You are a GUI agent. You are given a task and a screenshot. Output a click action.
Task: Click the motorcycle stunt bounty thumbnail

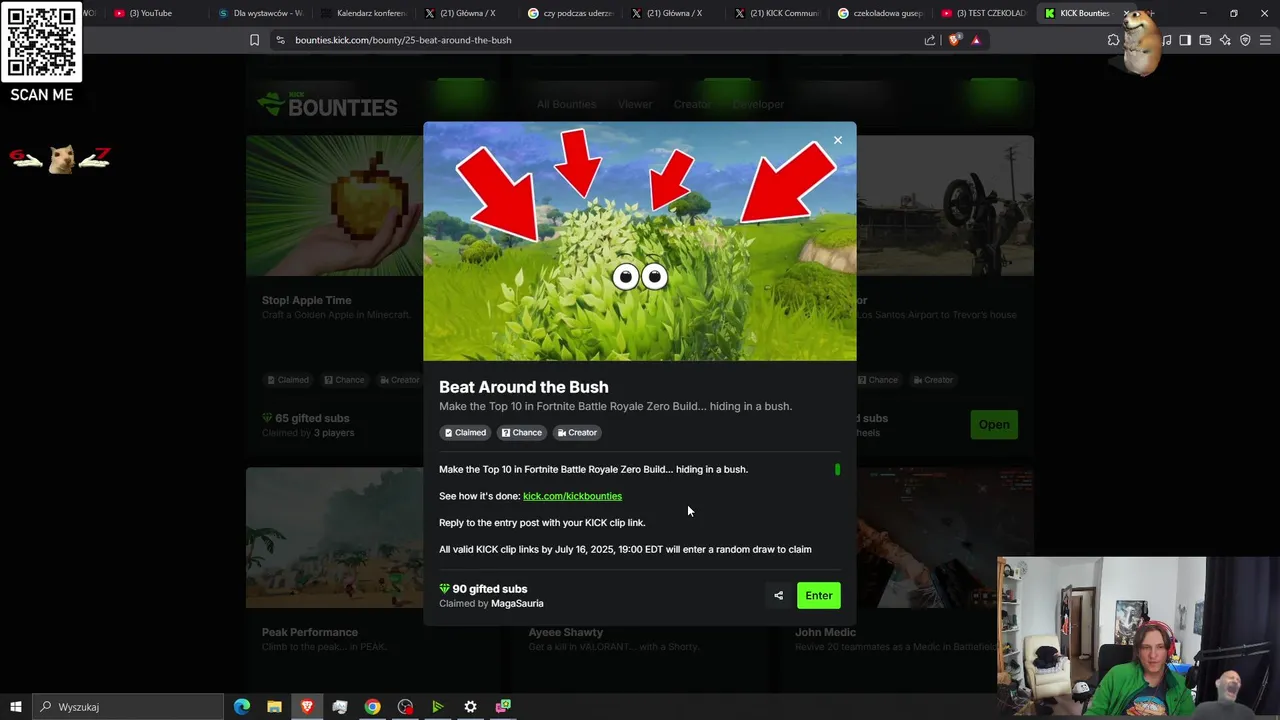[x=945, y=206]
